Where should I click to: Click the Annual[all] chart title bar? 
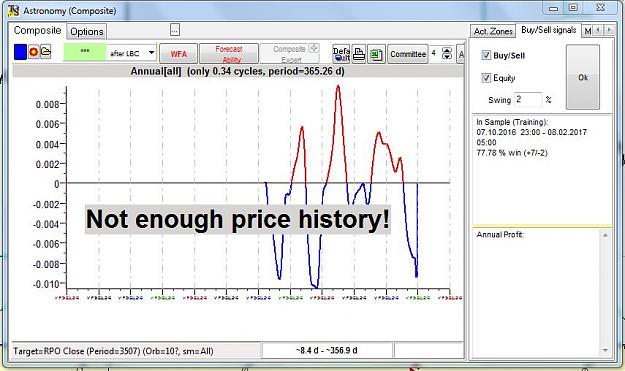[x=238, y=71]
